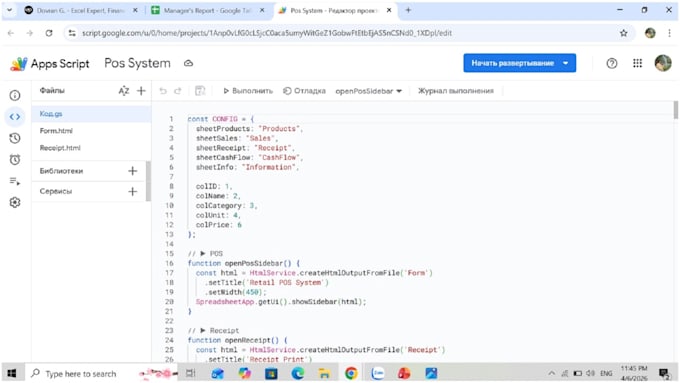Bookmark this page with star icon
This screenshot has width=680, height=383.
point(624,33)
